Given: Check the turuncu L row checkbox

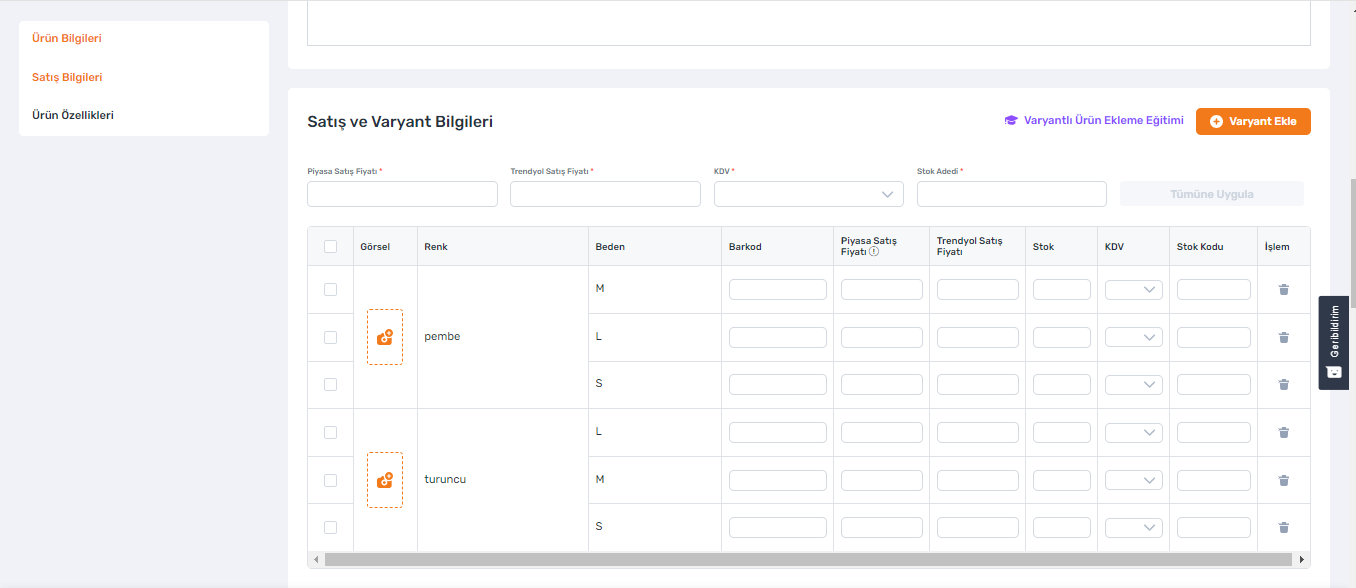Looking at the screenshot, I should pos(331,432).
